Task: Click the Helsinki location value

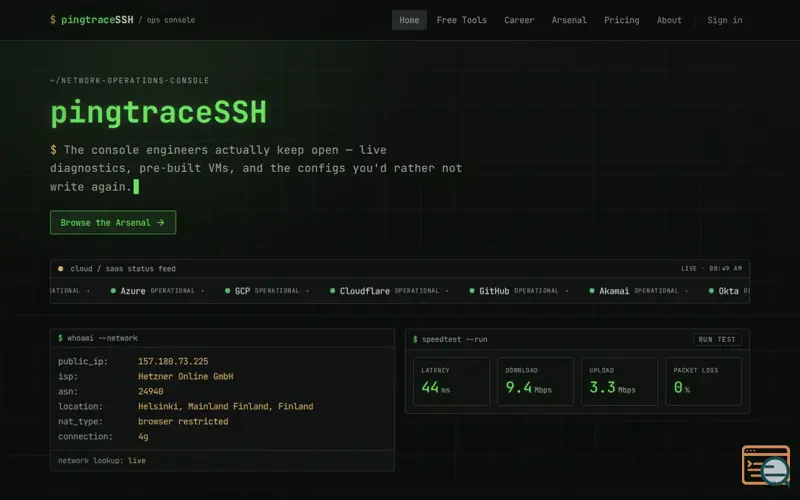Action: (x=226, y=407)
